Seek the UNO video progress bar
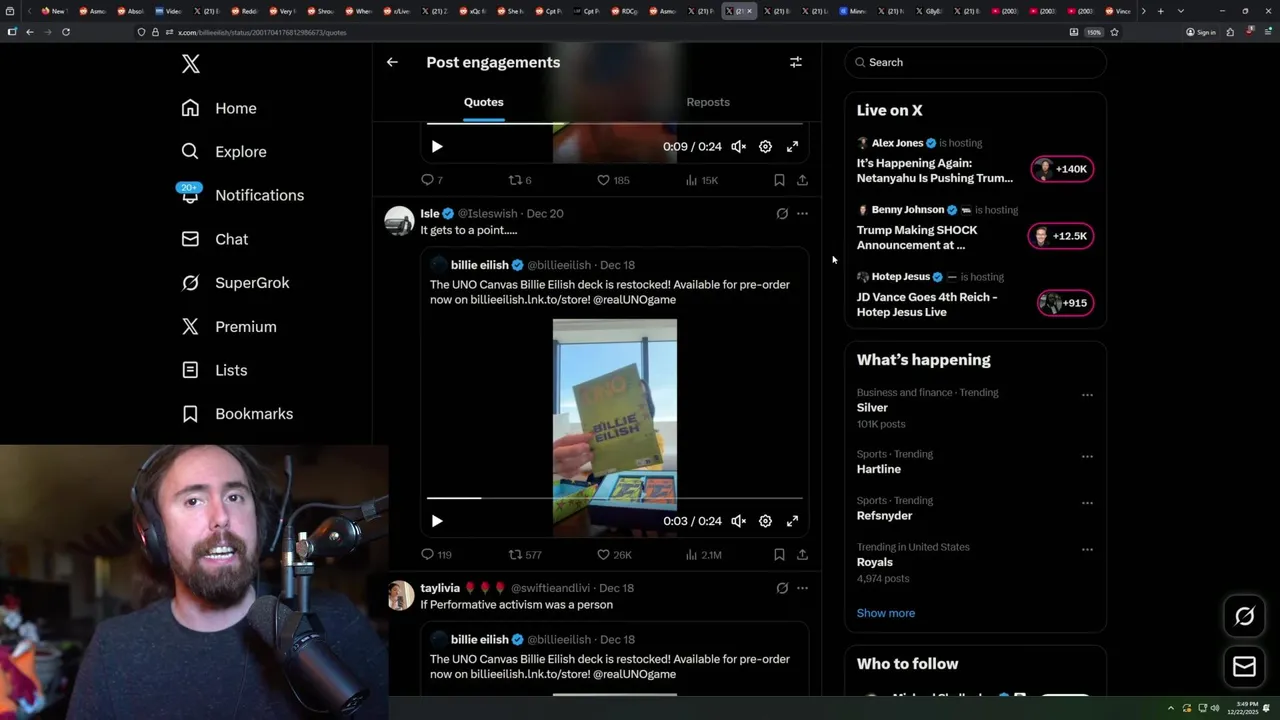The image size is (1280, 720). [x=615, y=498]
